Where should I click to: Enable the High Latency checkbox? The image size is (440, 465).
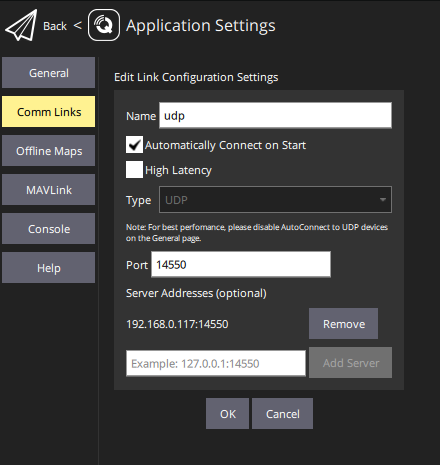(x=134, y=170)
